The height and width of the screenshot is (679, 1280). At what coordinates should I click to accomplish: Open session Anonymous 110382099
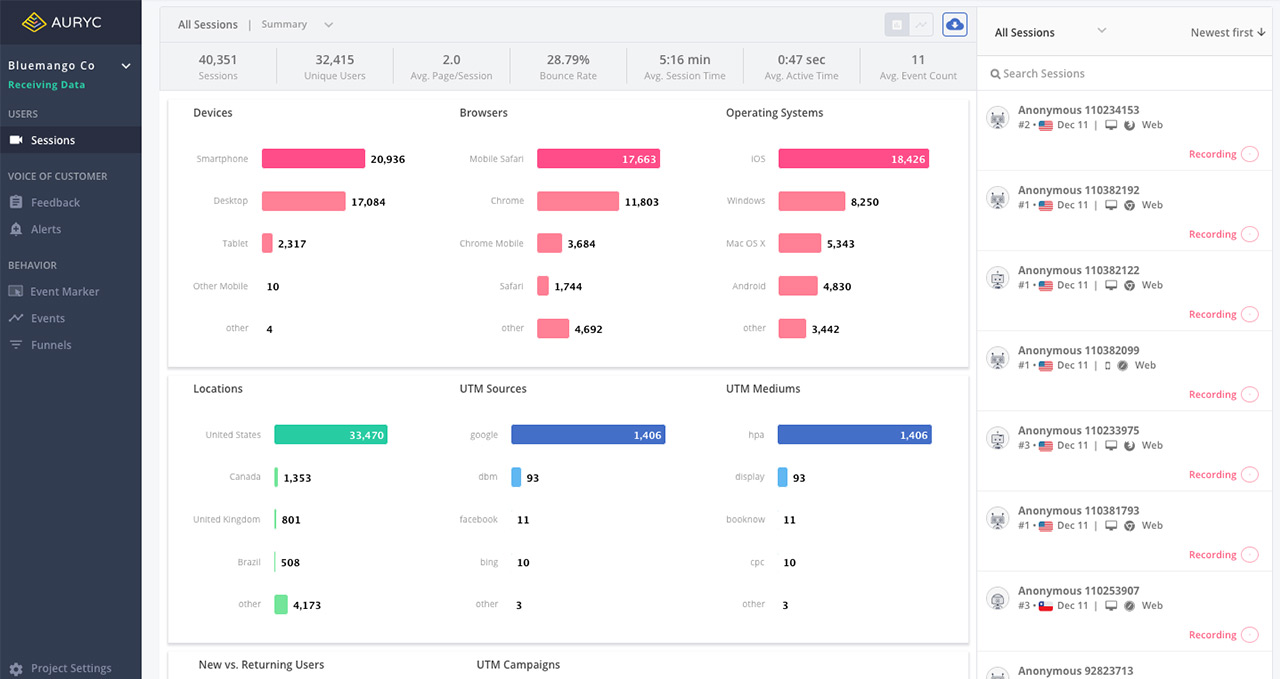[1078, 351]
